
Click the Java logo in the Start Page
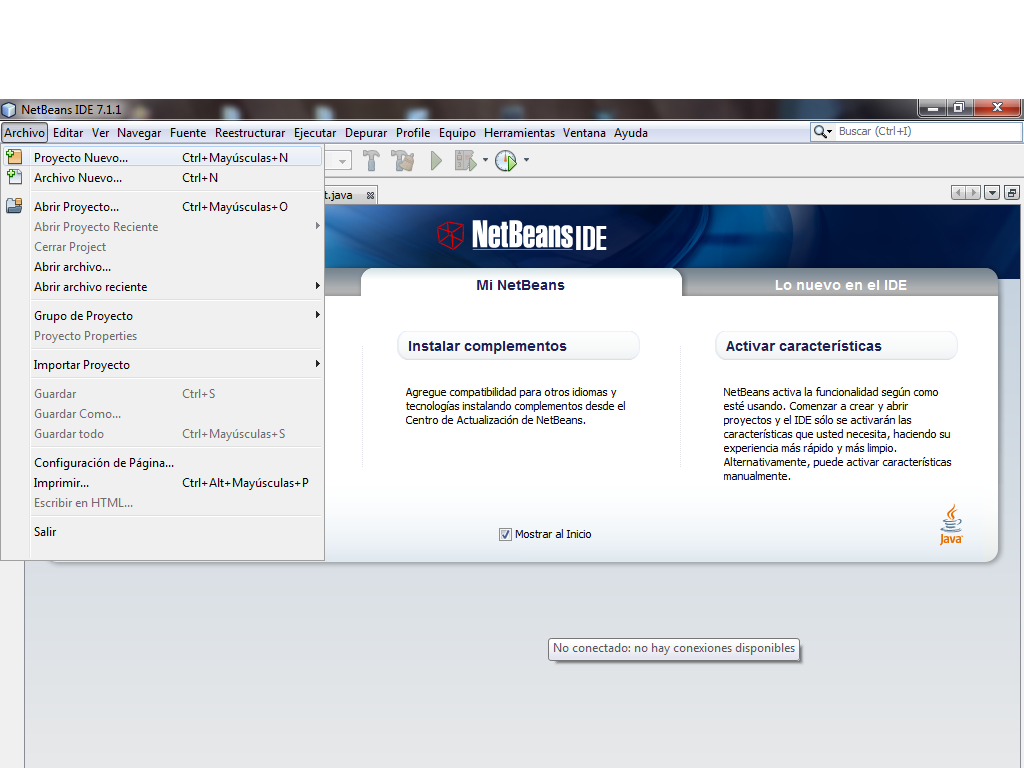click(950, 522)
